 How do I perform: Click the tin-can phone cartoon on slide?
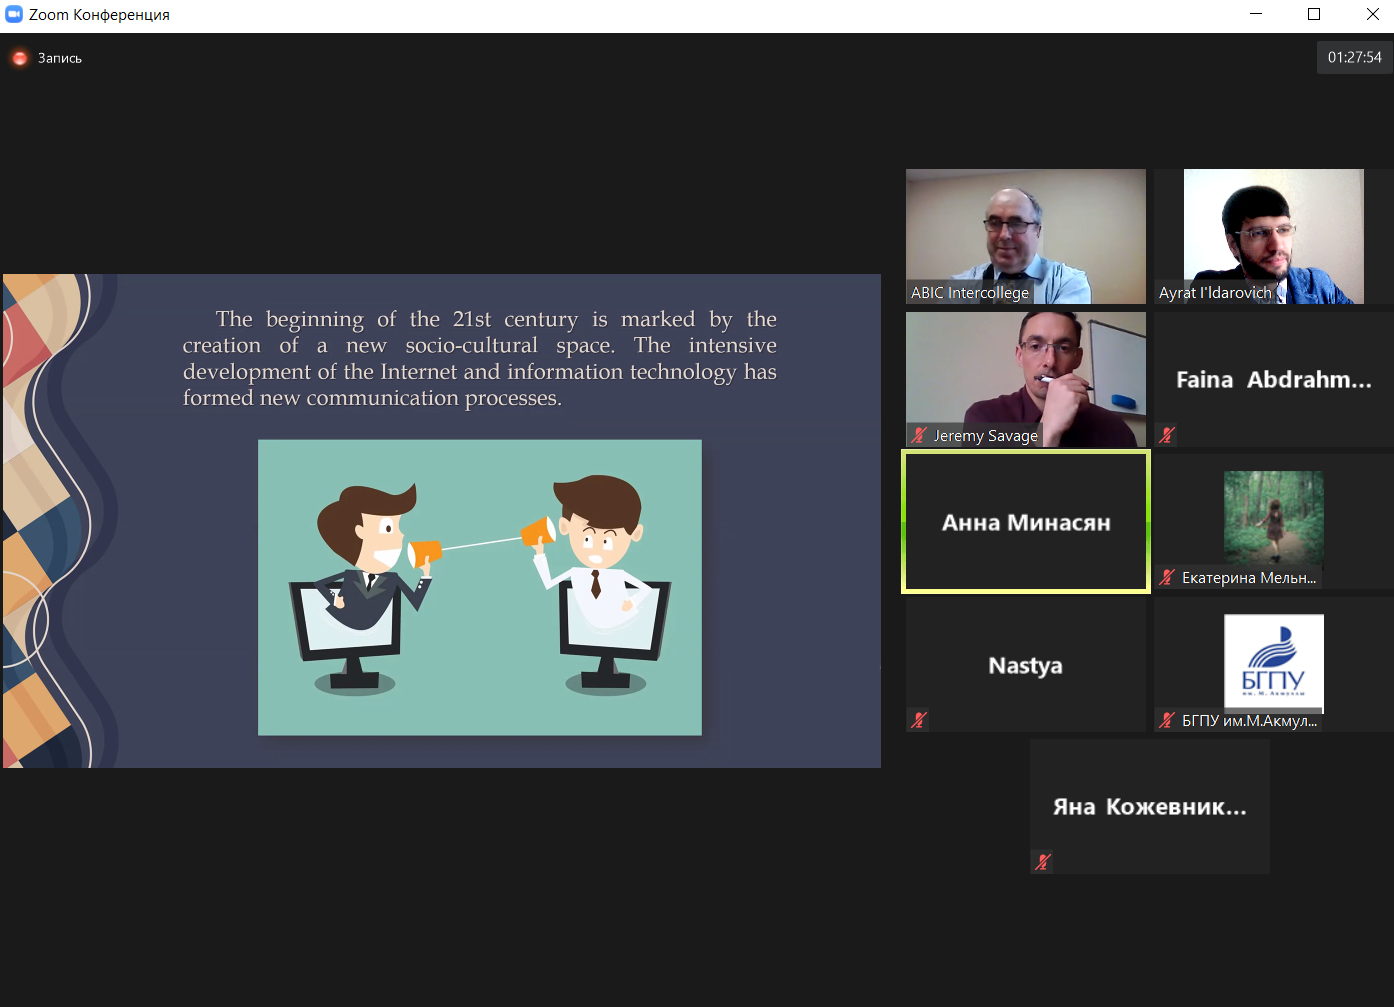click(x=480, y=587)
